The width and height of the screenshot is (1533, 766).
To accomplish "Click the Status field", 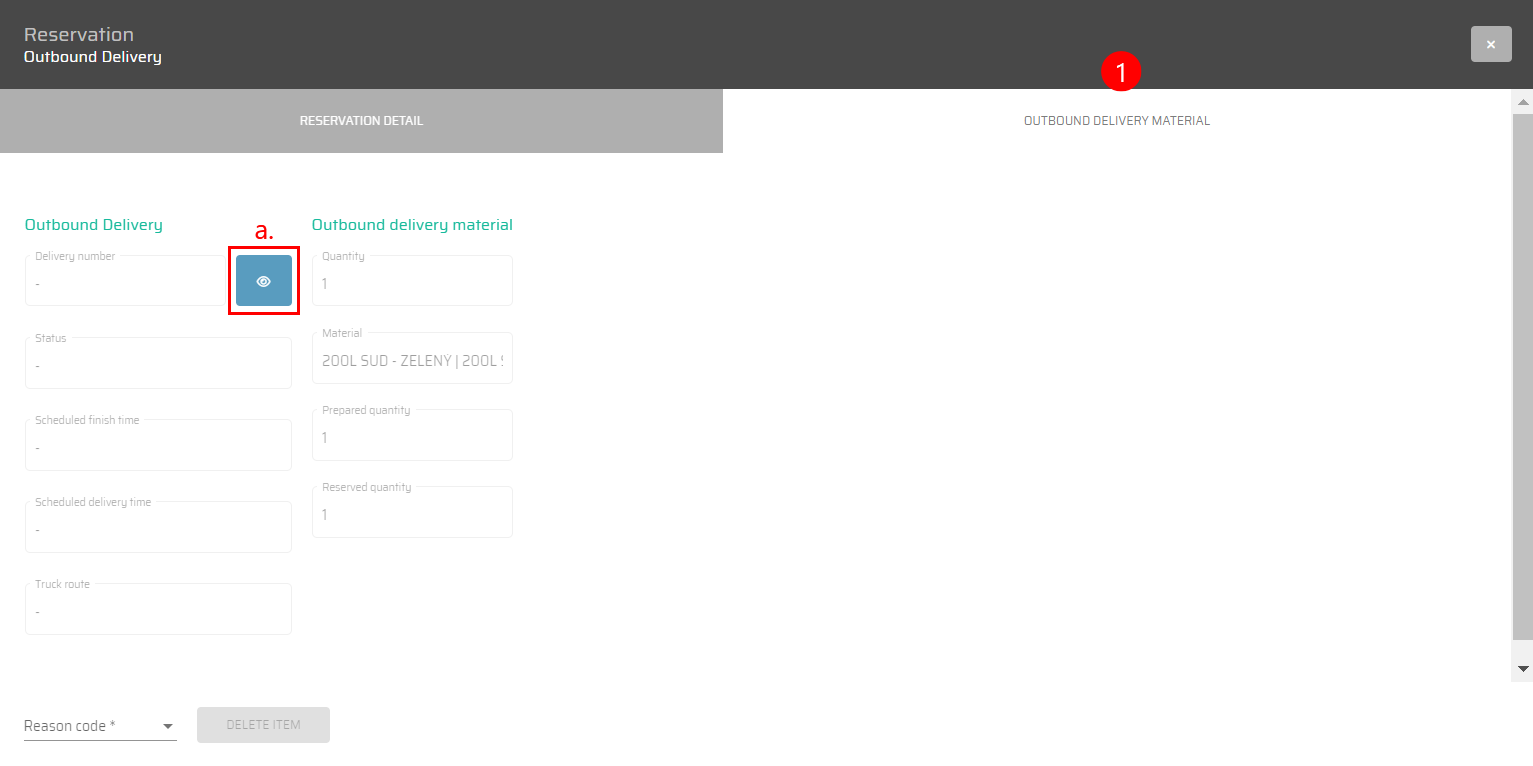I will click(158, 365).
